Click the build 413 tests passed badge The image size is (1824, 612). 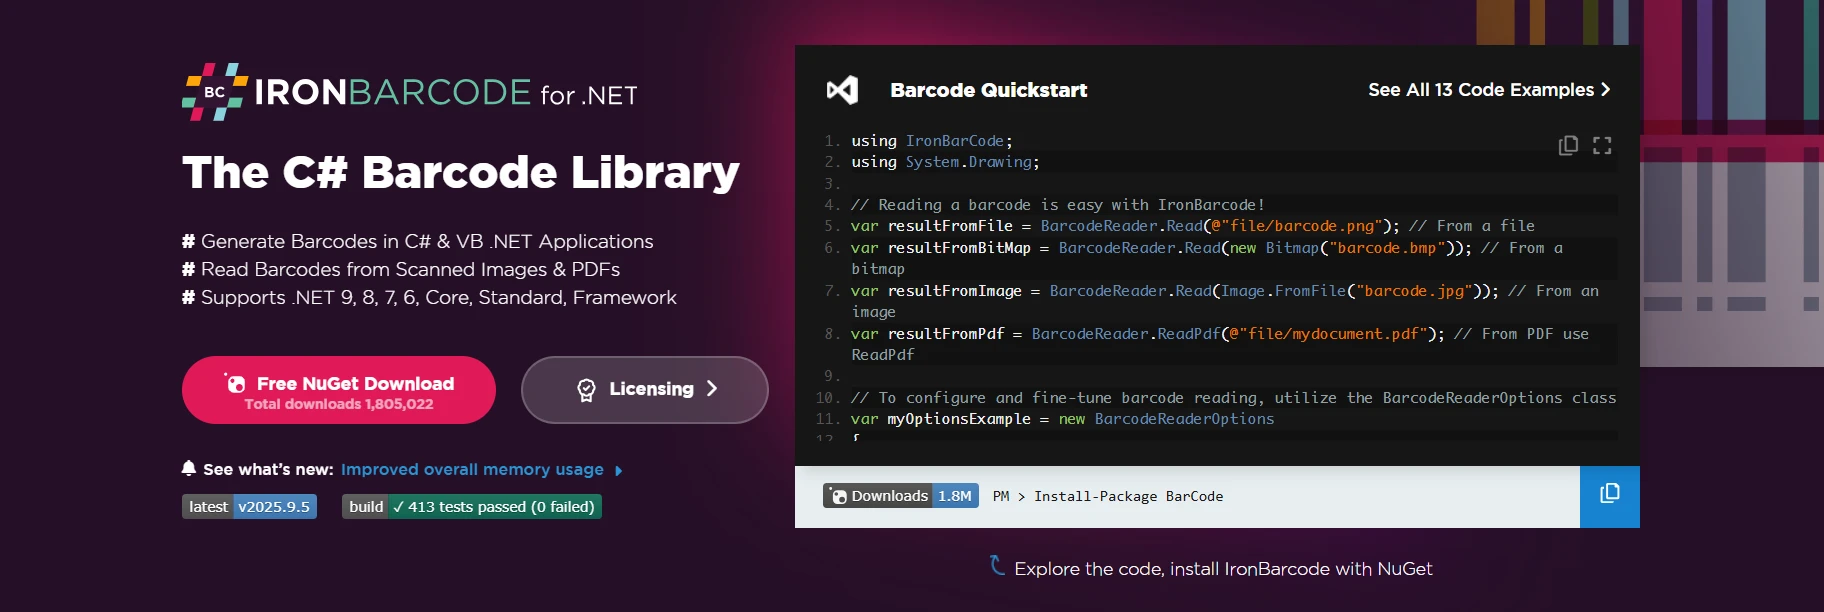(x=471, y=507)
